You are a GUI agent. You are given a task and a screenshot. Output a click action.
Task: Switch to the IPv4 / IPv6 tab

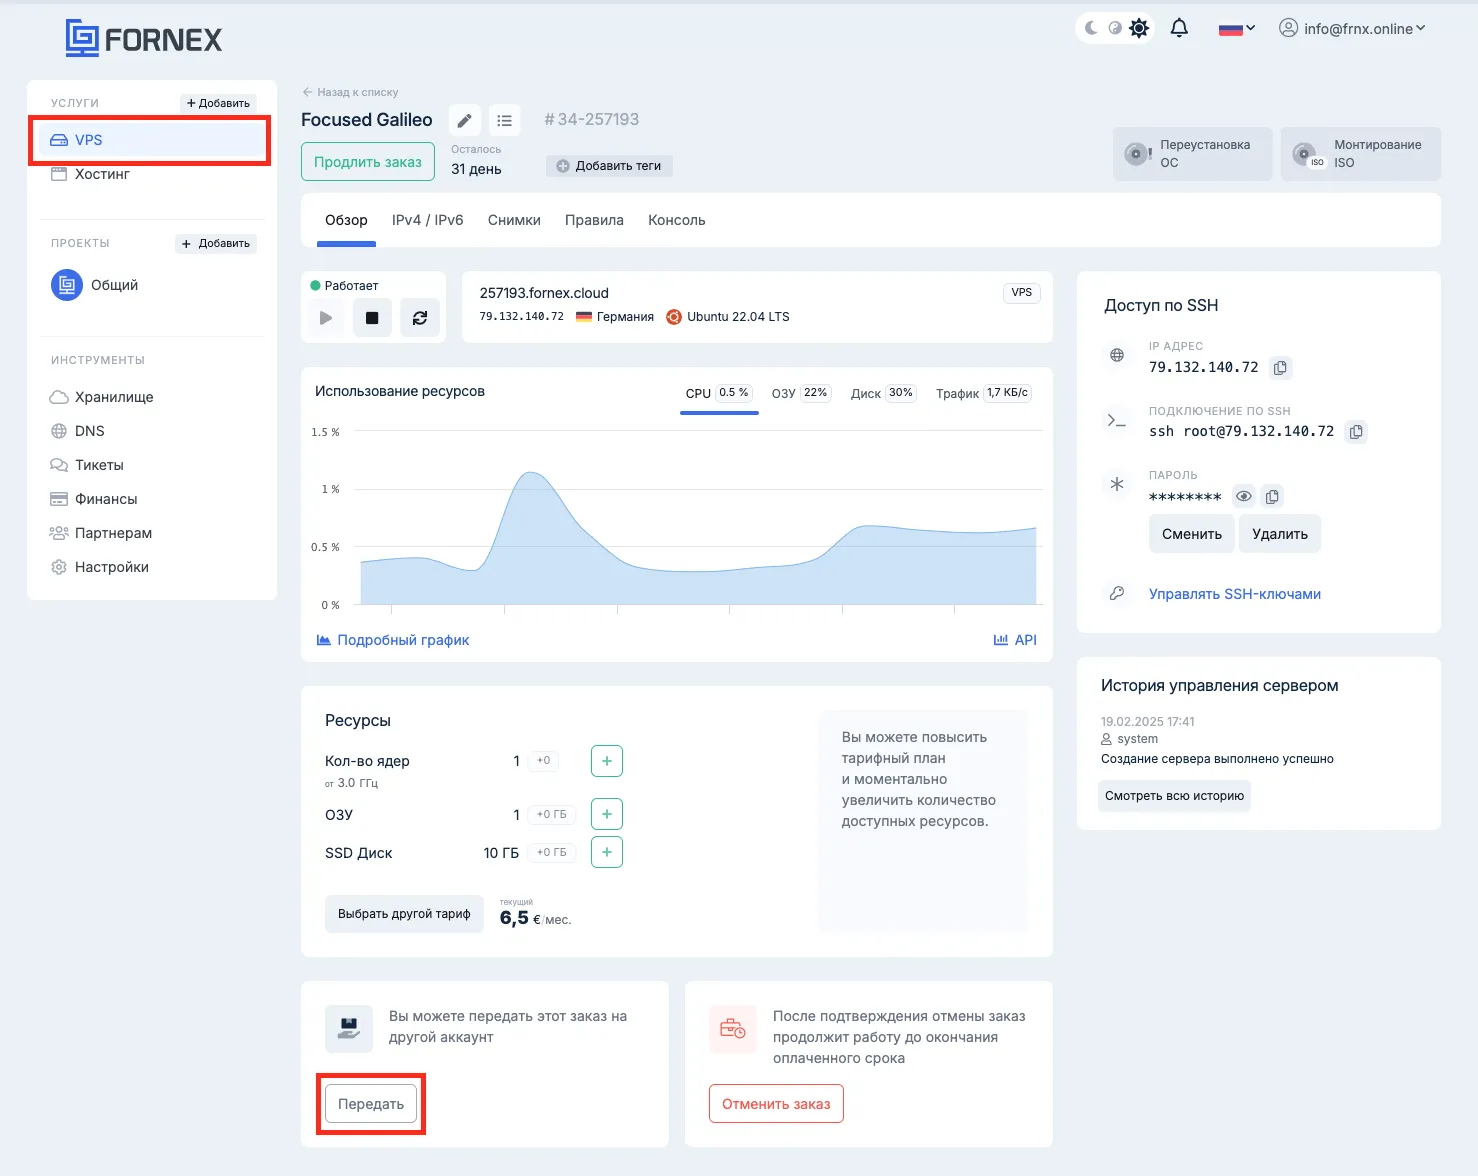point(427,220)
